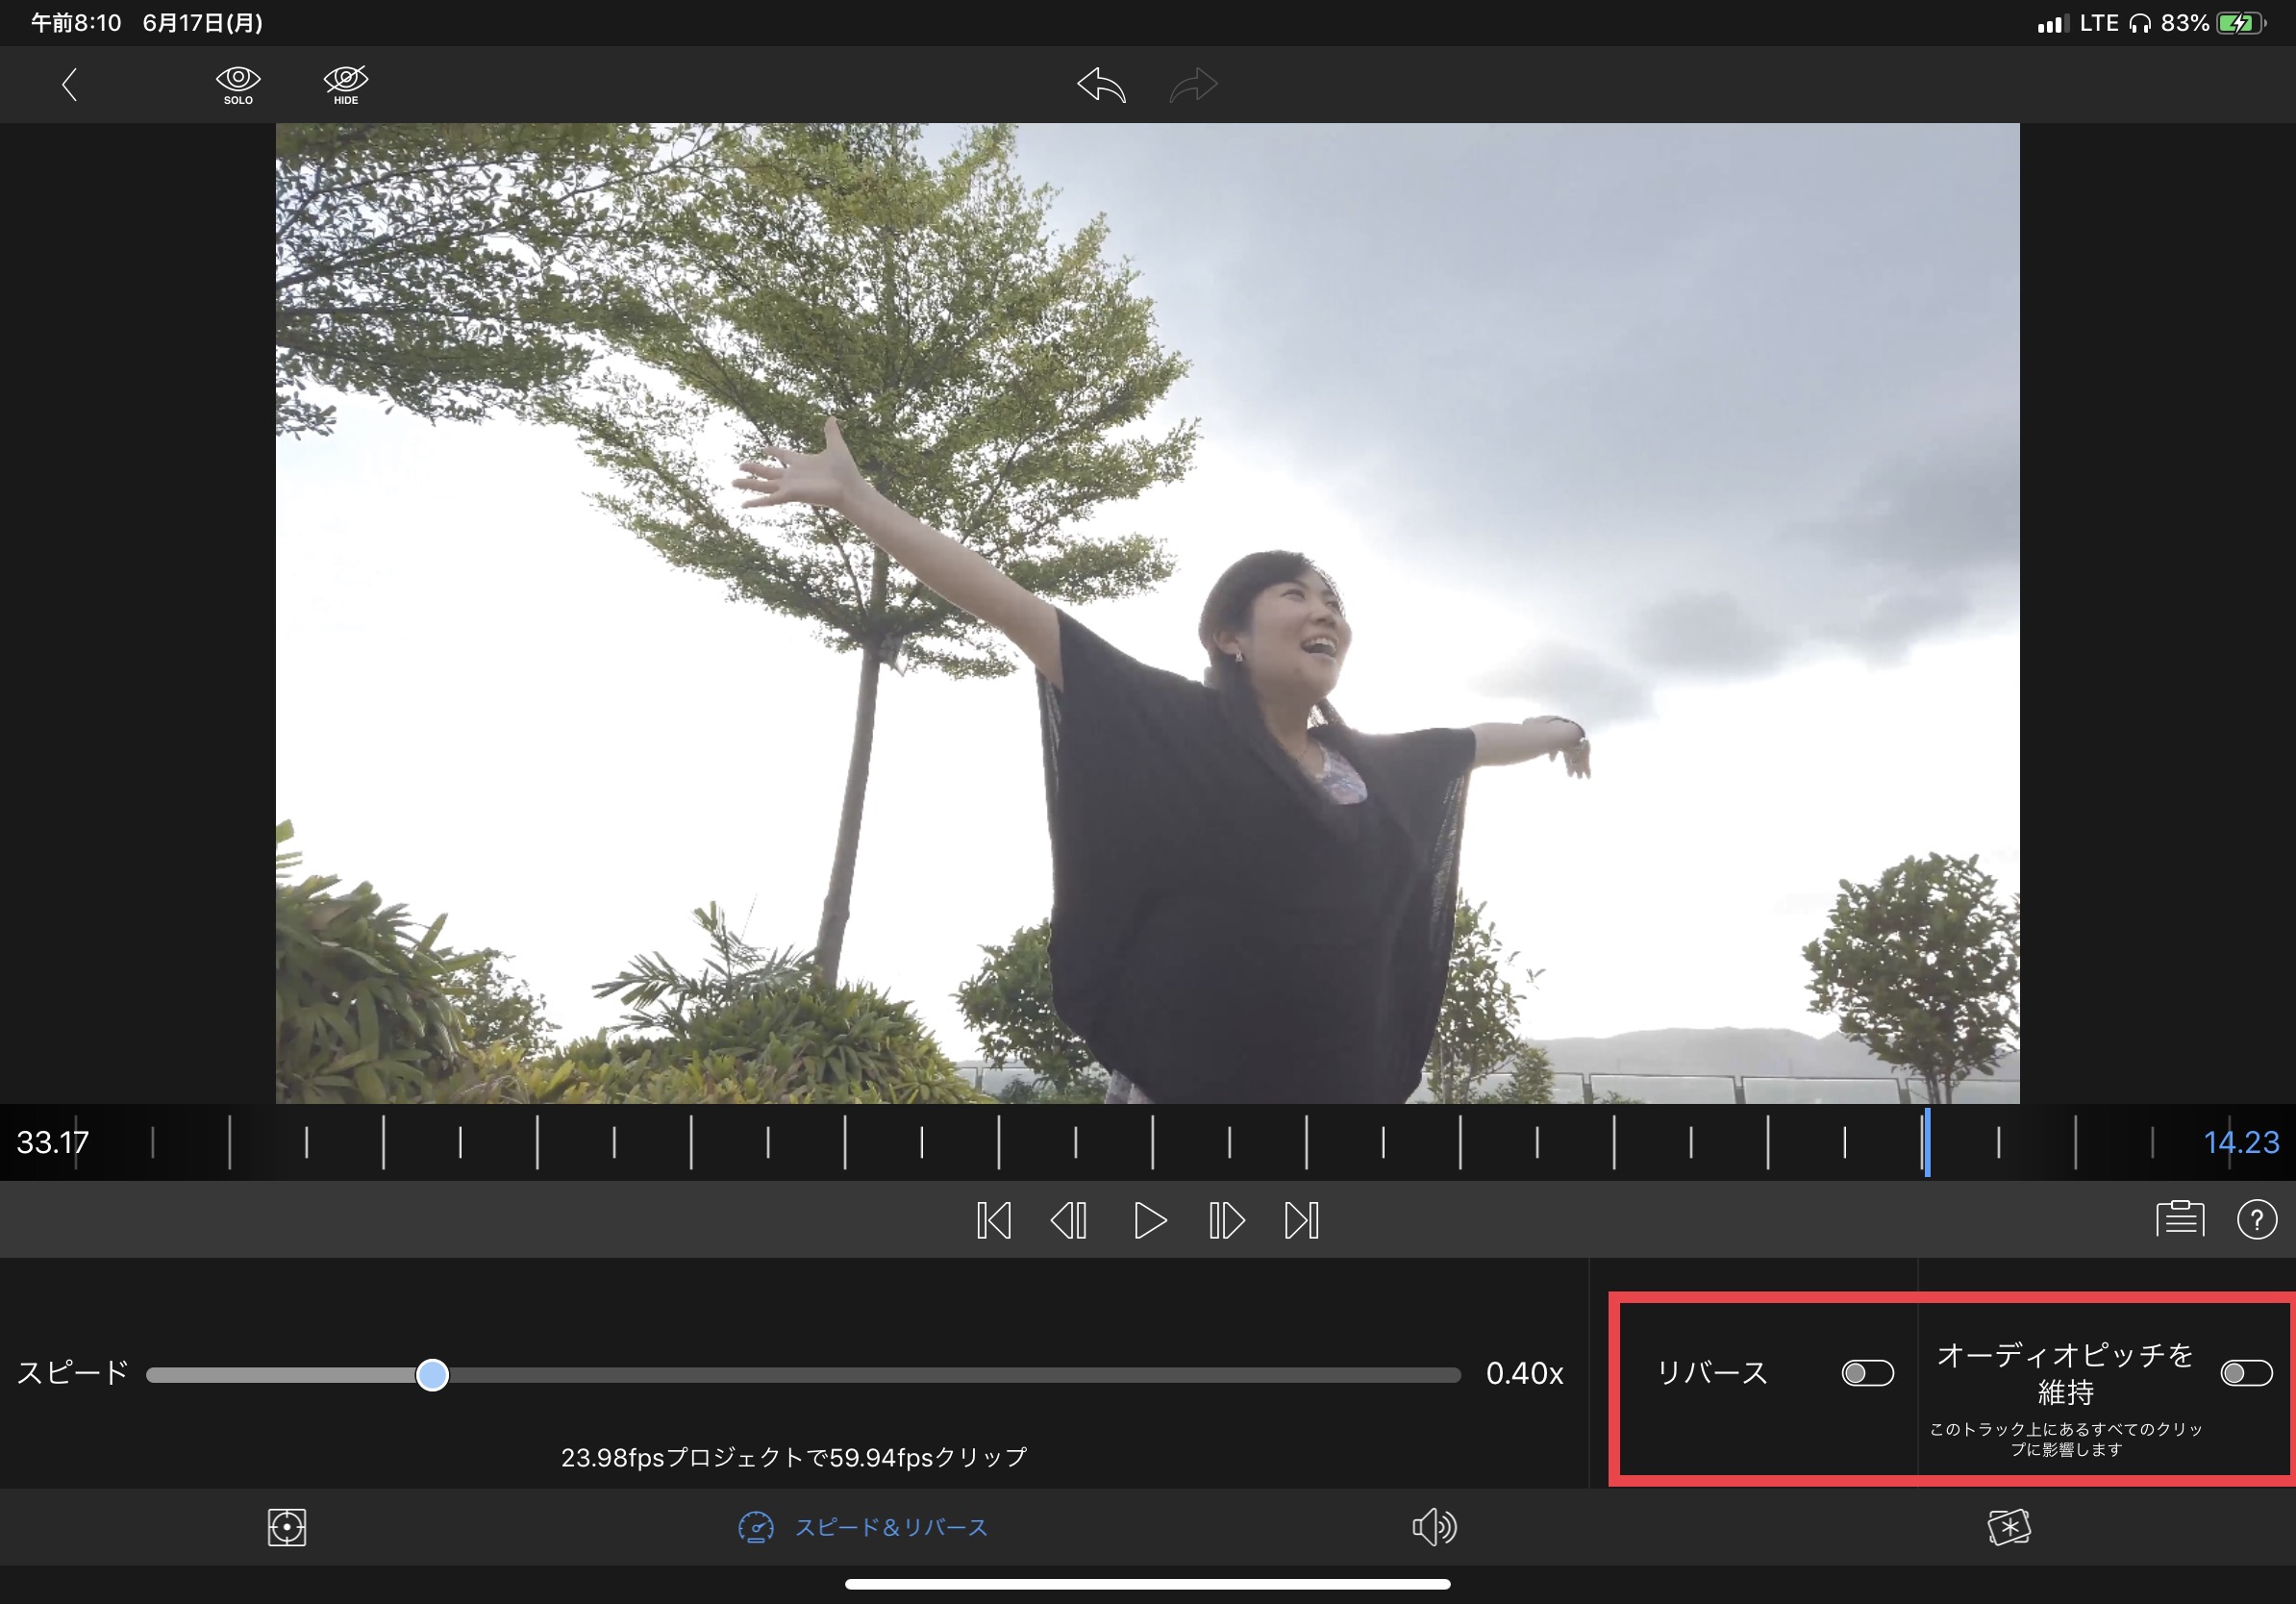The height and width of the screenshot is (1604, 2296).
Task: Click the undo arrow
Action: click(x=1101, y=85)
